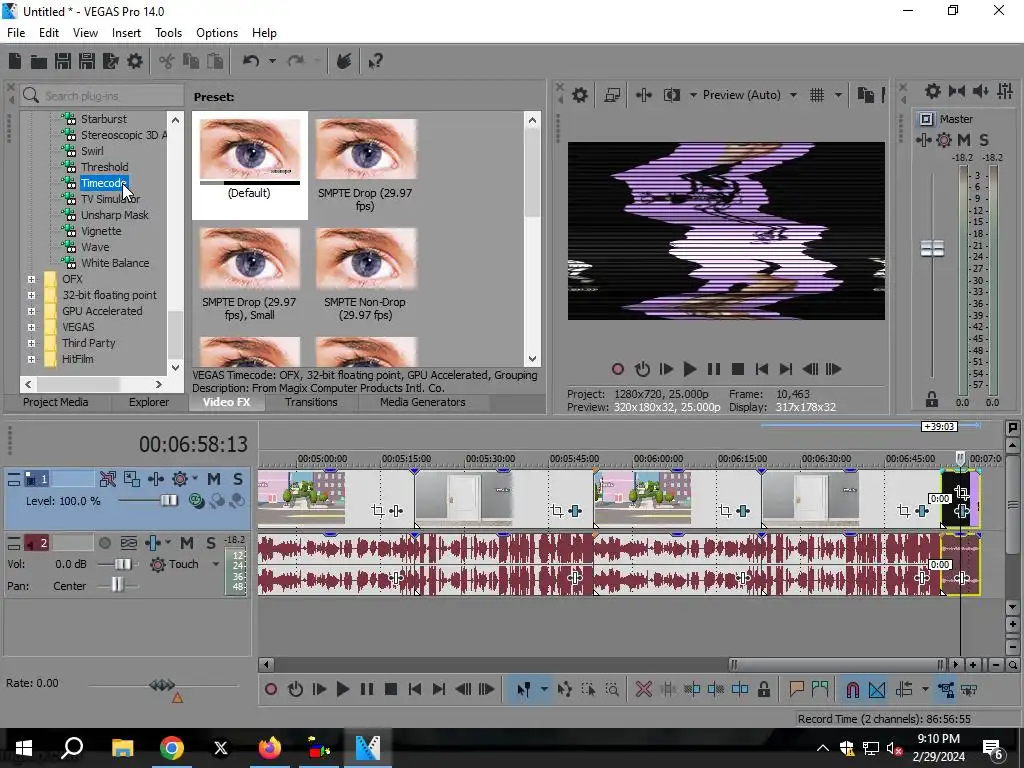Expand the GPU Accelerated folder
1024x768 pixels.
pyautogui.click(x=31, y=311)
